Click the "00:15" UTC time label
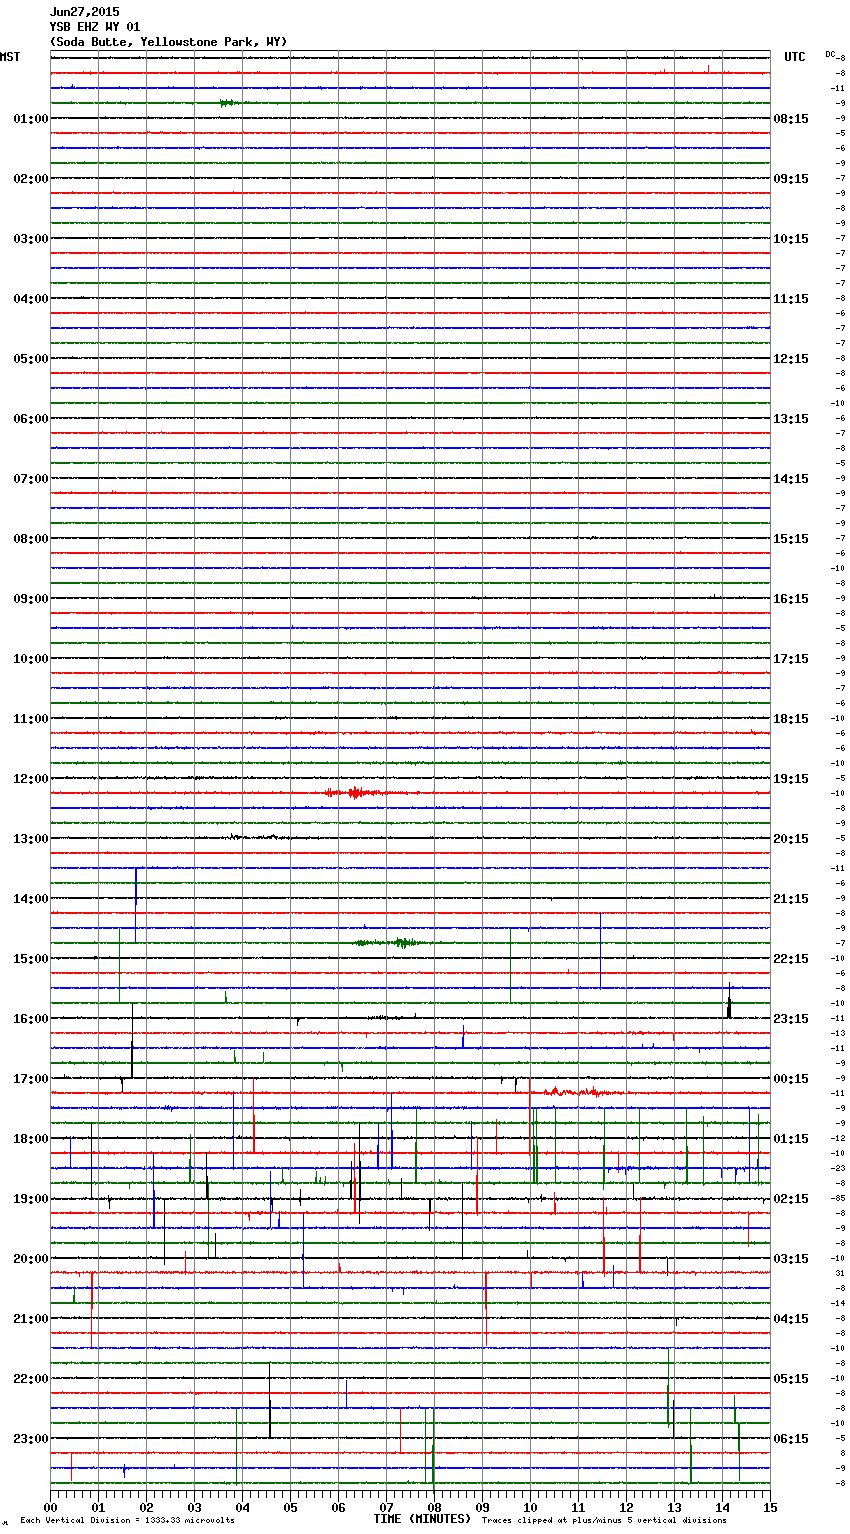Image resolution: width=850 pixels, height=1534 pixels. click(x=791, y=1079)
